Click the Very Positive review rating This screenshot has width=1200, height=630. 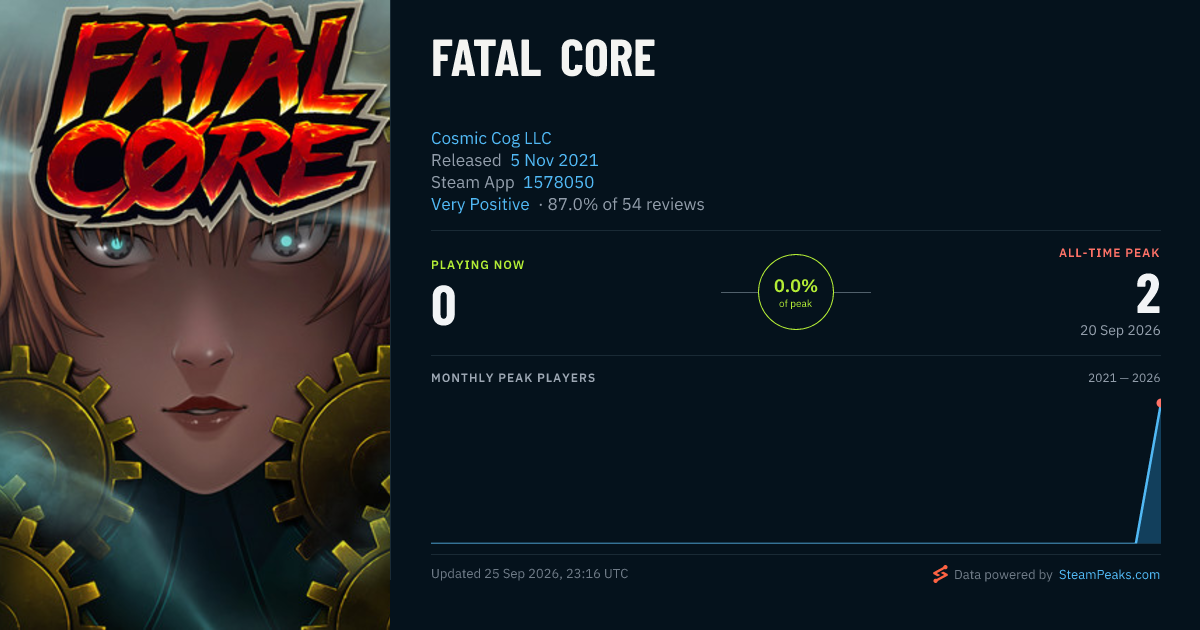click(x=480, y=204)
